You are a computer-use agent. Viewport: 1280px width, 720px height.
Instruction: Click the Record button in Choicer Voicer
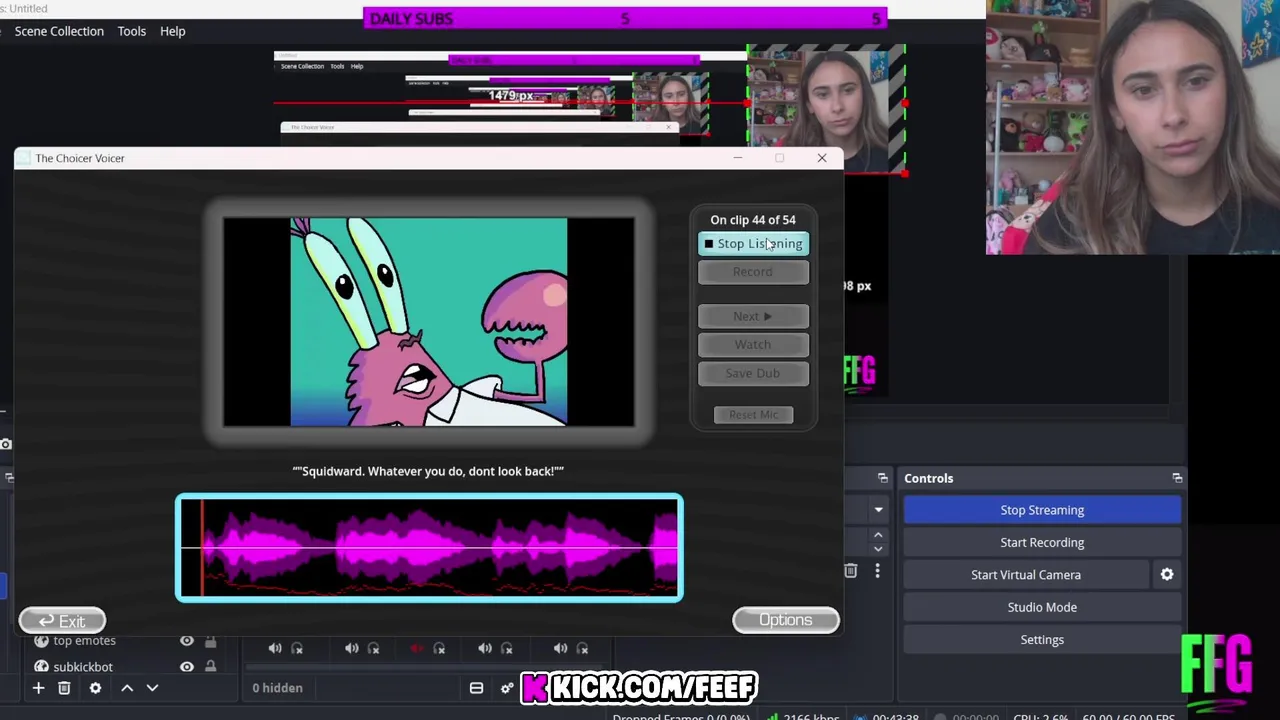point(753,272)
